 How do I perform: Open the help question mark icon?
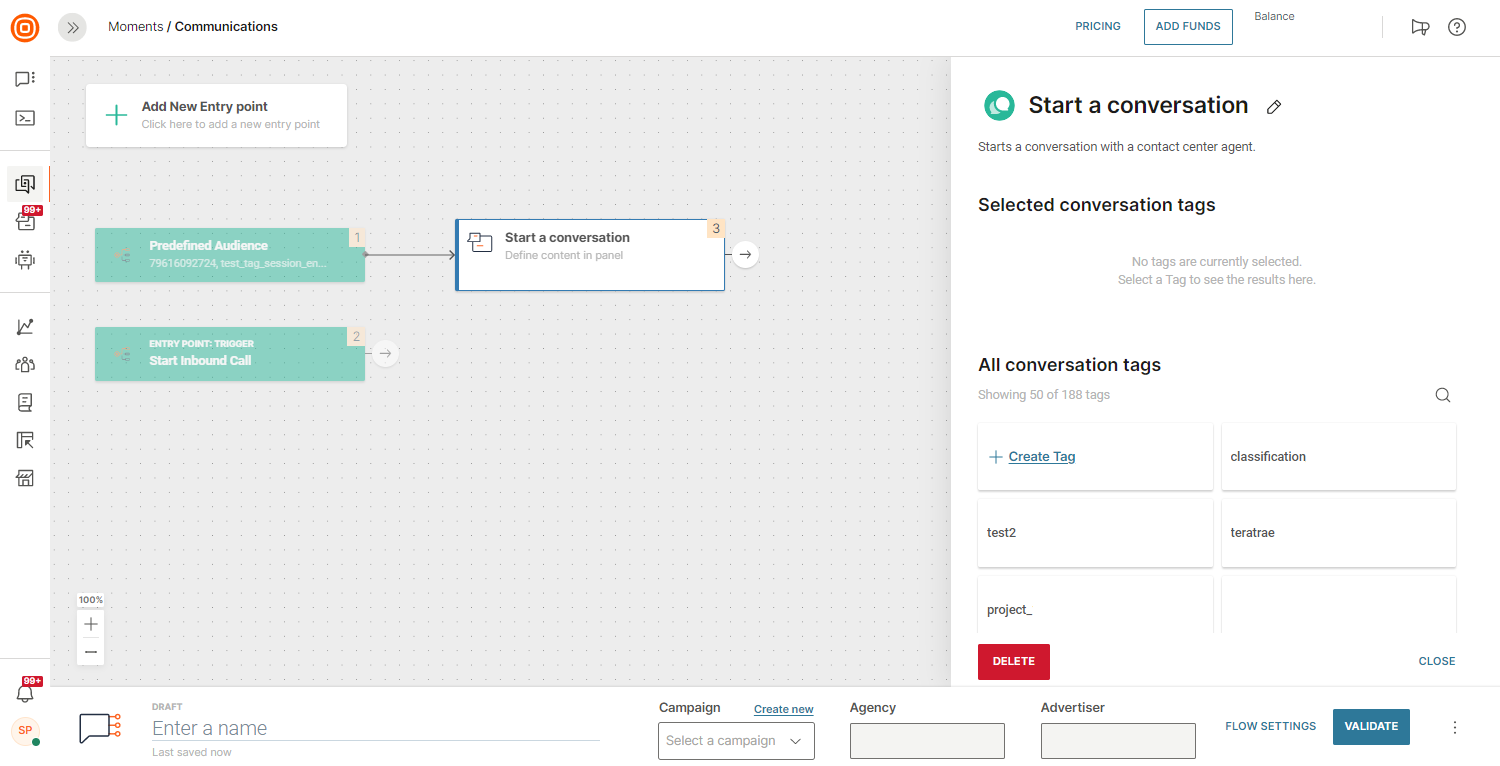pyautogui.click(x=1456, y=27)
